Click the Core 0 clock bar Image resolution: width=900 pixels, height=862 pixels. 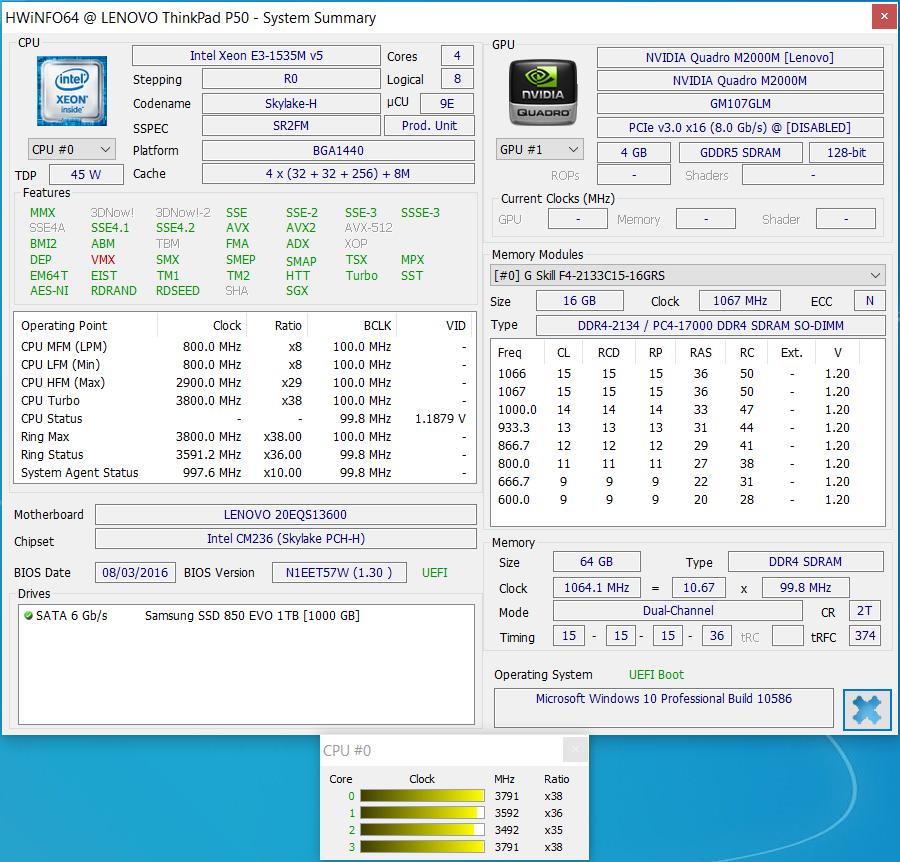[422, 795]
